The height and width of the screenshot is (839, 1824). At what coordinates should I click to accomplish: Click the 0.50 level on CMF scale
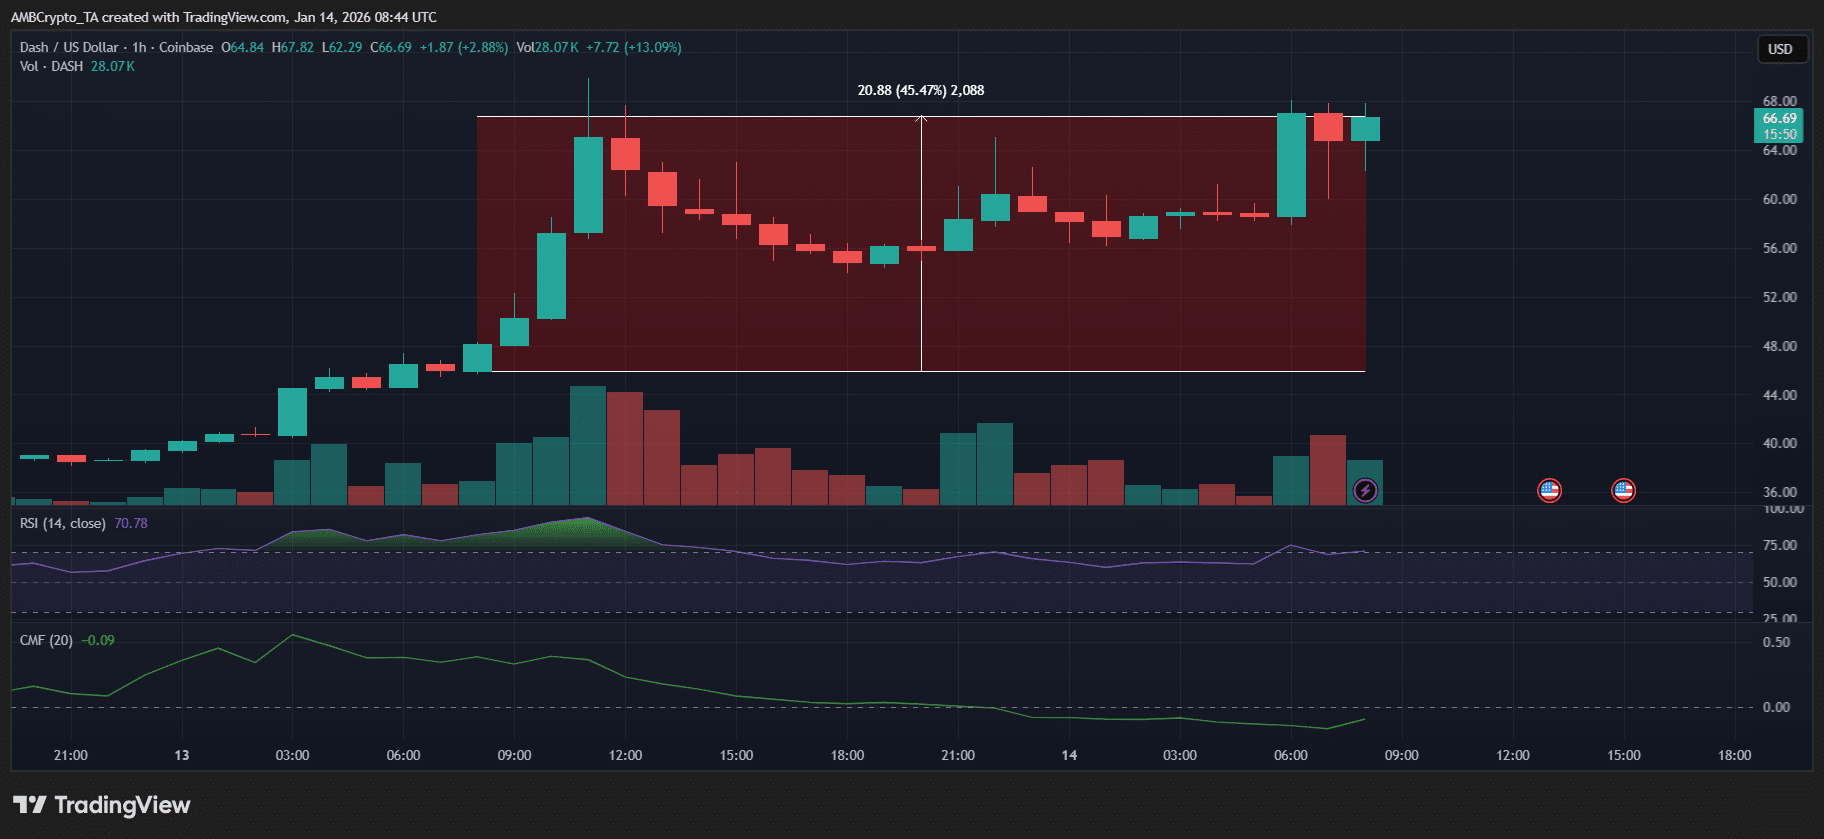click(1776, 642)
